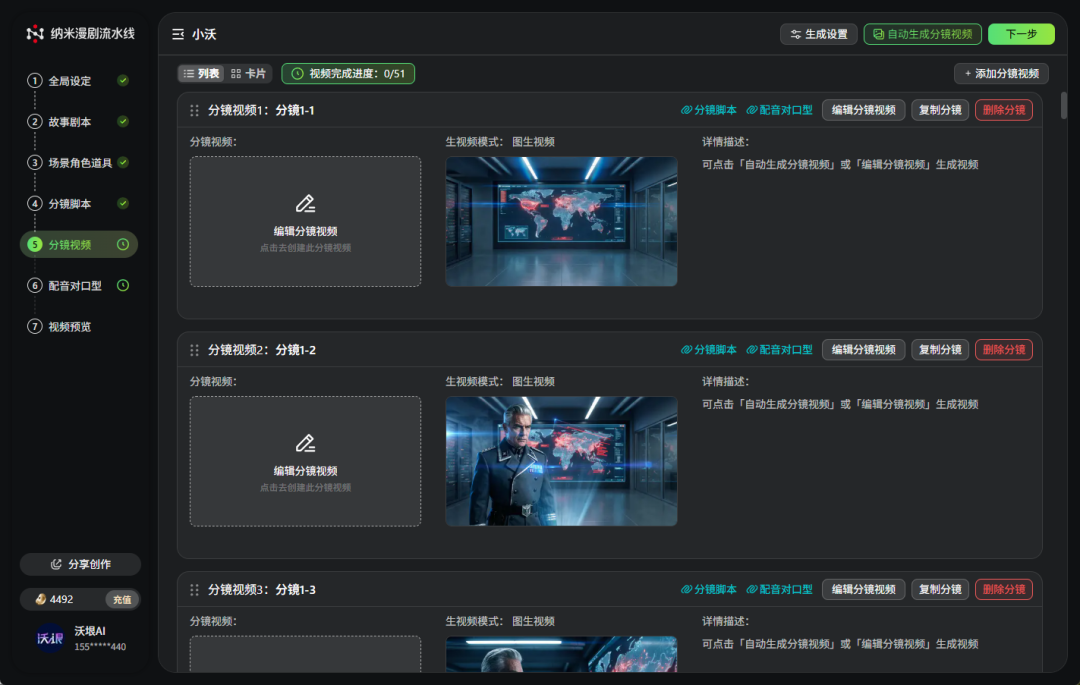The height and width of the screenshot is (685, 1080).
Task: Switch to 卡片 card view
Action: coord(245,73)
